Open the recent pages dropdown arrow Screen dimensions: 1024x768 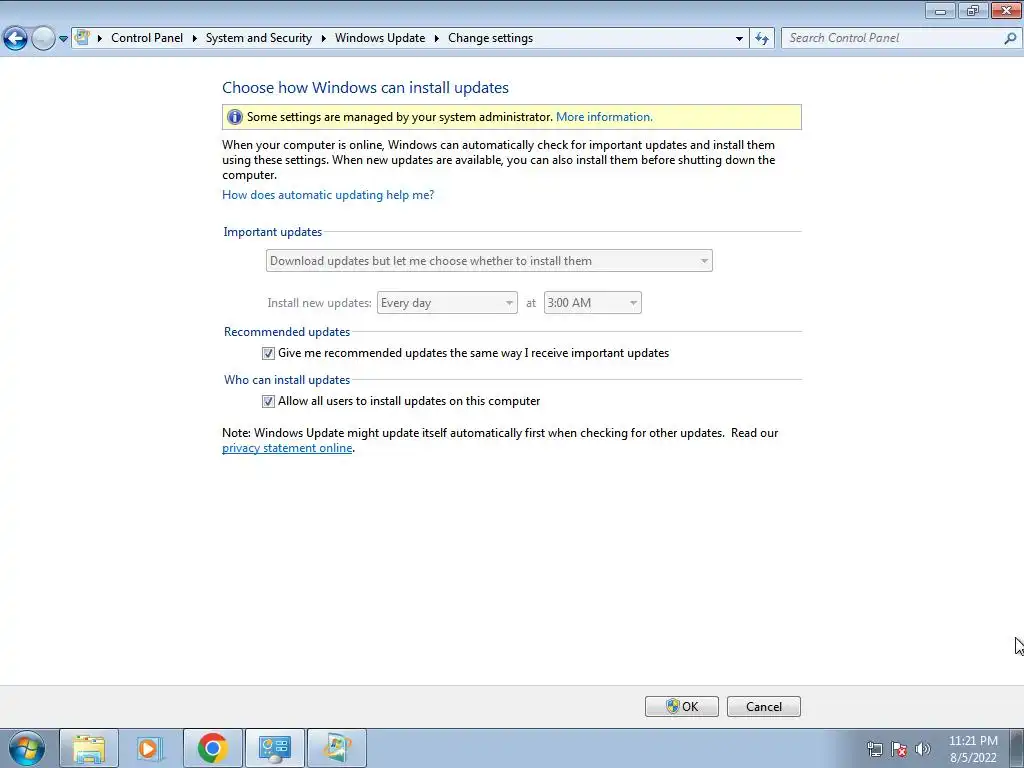63,39
